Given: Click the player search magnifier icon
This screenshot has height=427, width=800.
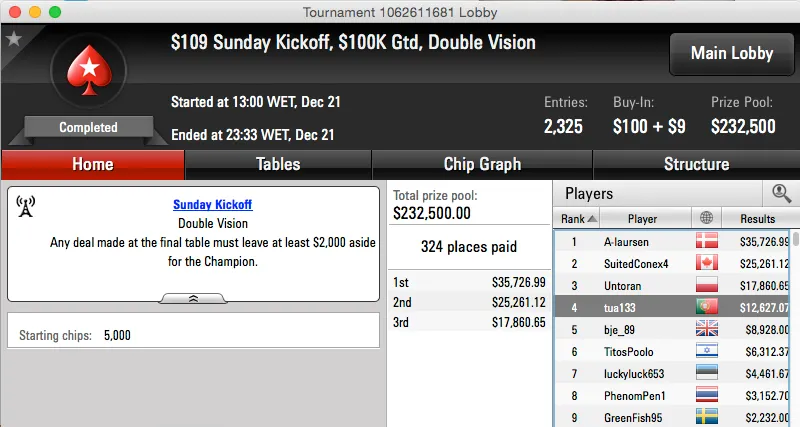Looking at the screenshot, I should pos(781,194).
